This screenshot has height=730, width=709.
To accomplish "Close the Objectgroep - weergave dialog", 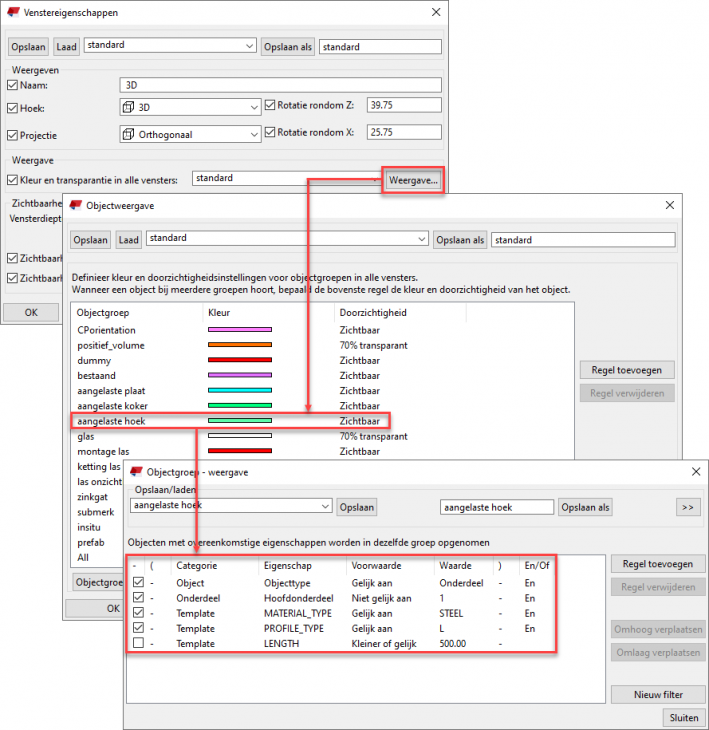I will (x=695, y=472).
